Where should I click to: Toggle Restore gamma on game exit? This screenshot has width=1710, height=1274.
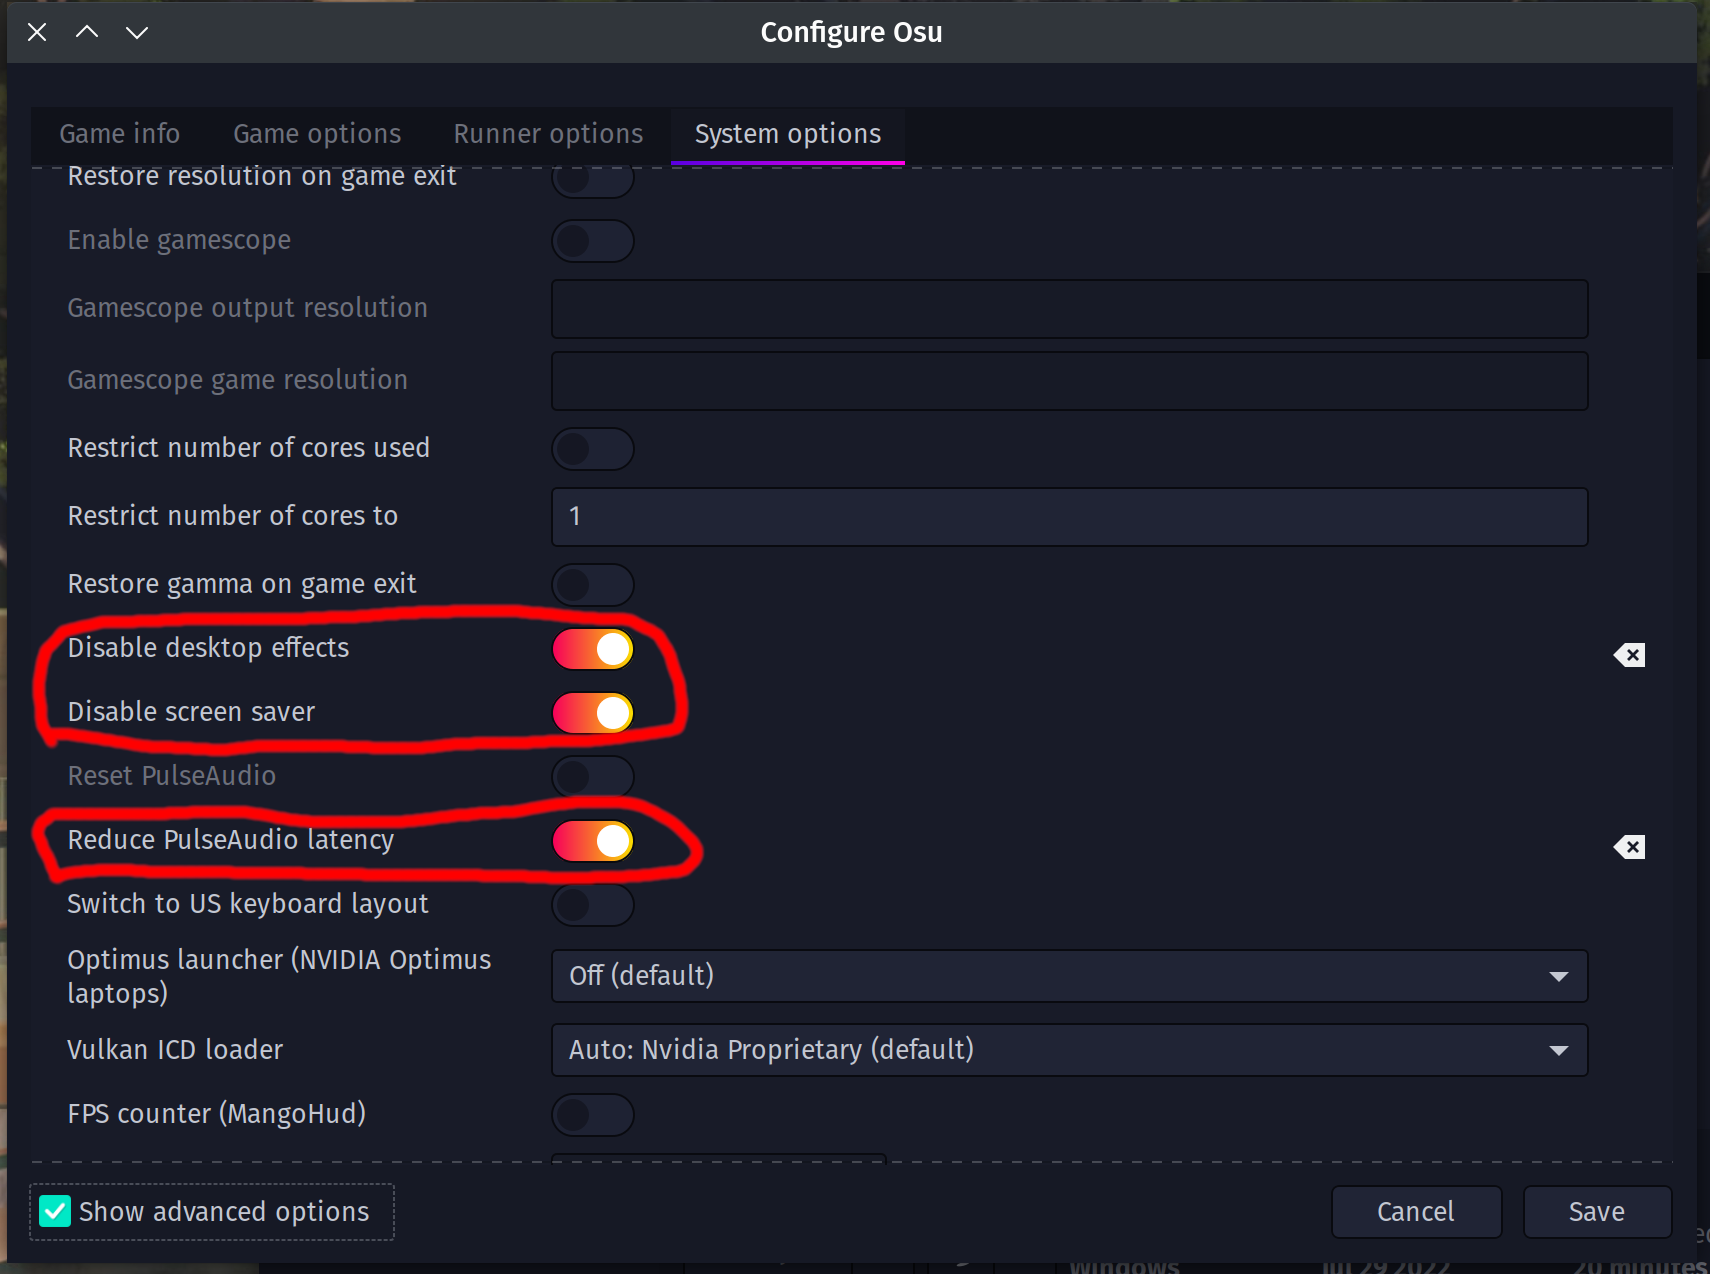[593, 585]
